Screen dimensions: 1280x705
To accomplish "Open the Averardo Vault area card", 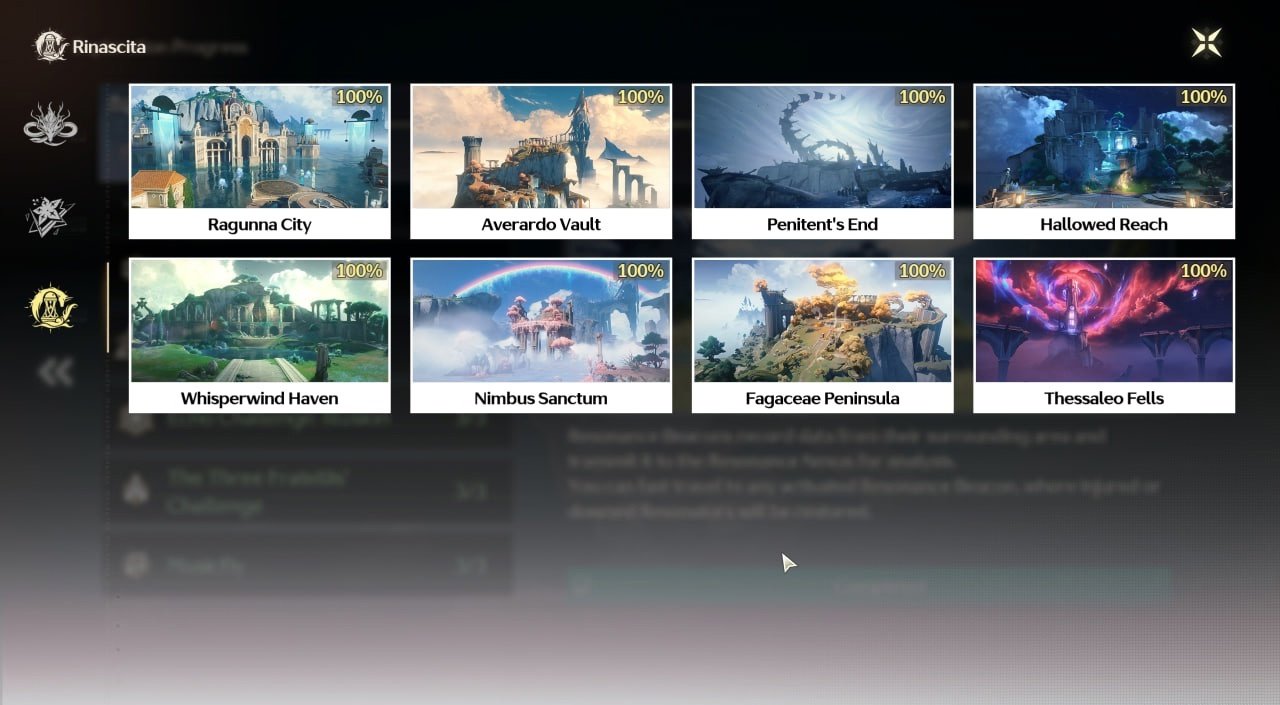I will tap(541, 162).
